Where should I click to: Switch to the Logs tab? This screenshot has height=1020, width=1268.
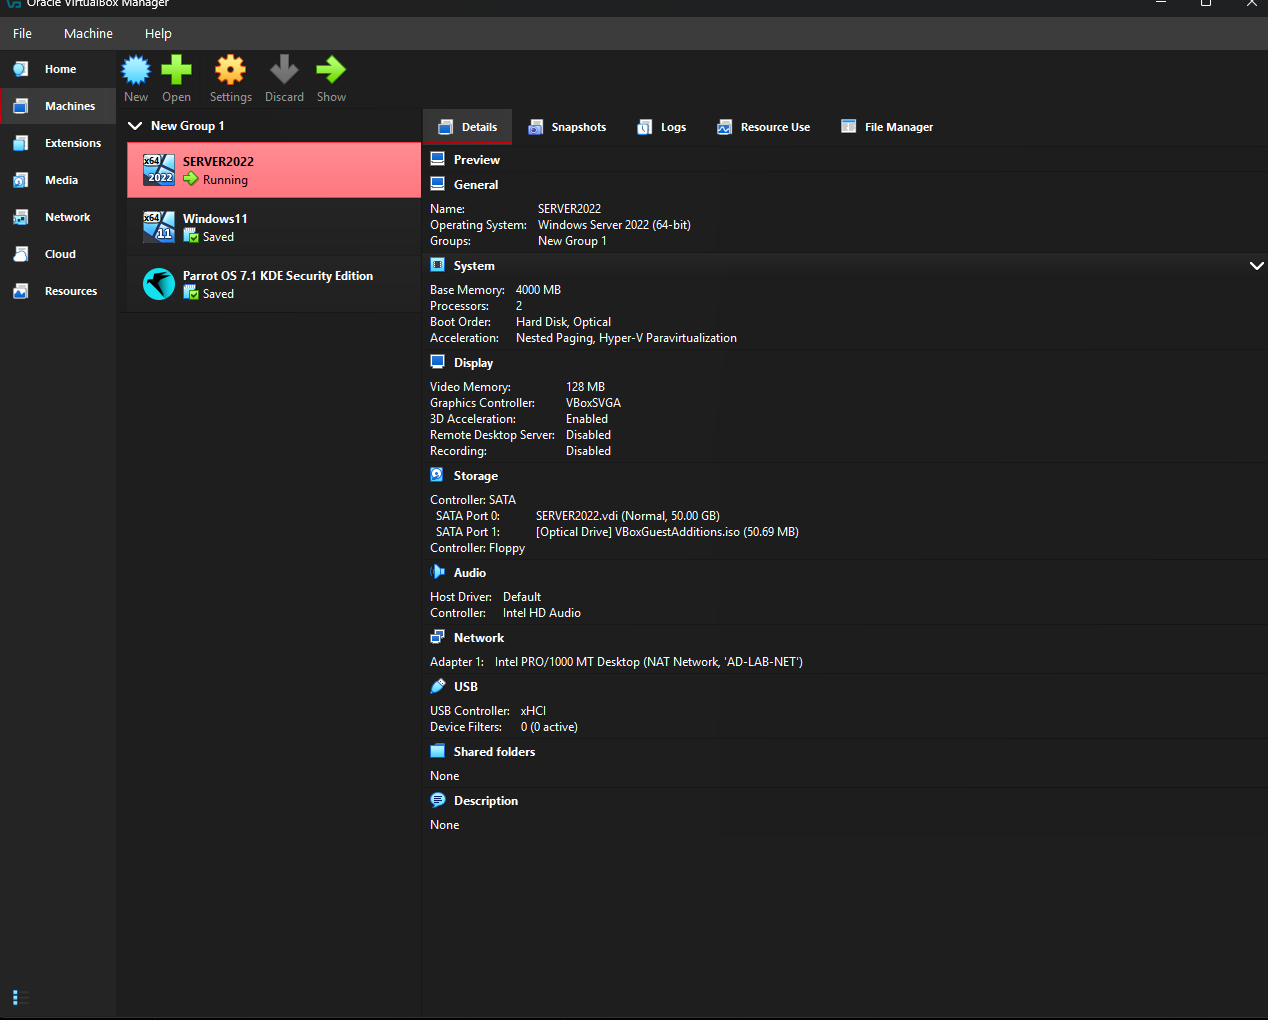pyautogui.click(x=662, y=127)
